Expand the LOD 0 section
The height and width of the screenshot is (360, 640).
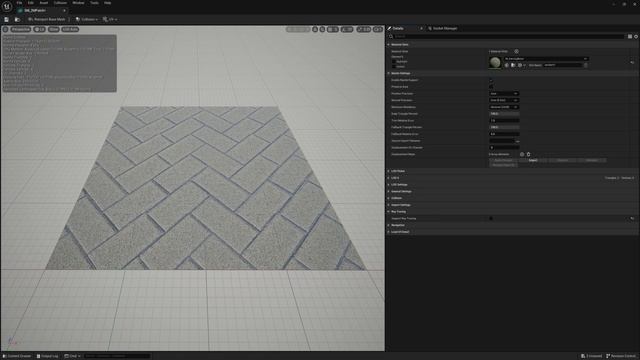[389, 178]
